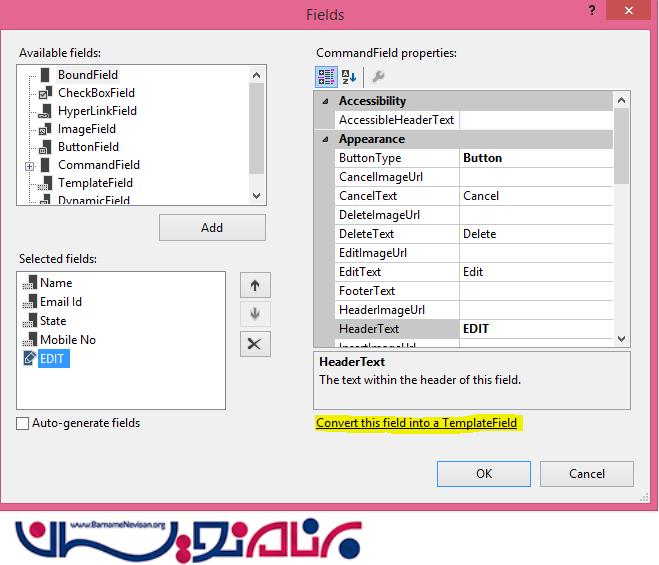This screenshot has height=565, width=659.
Task: Click Convert this field into a TemplateField link
Action: point(416,423)
